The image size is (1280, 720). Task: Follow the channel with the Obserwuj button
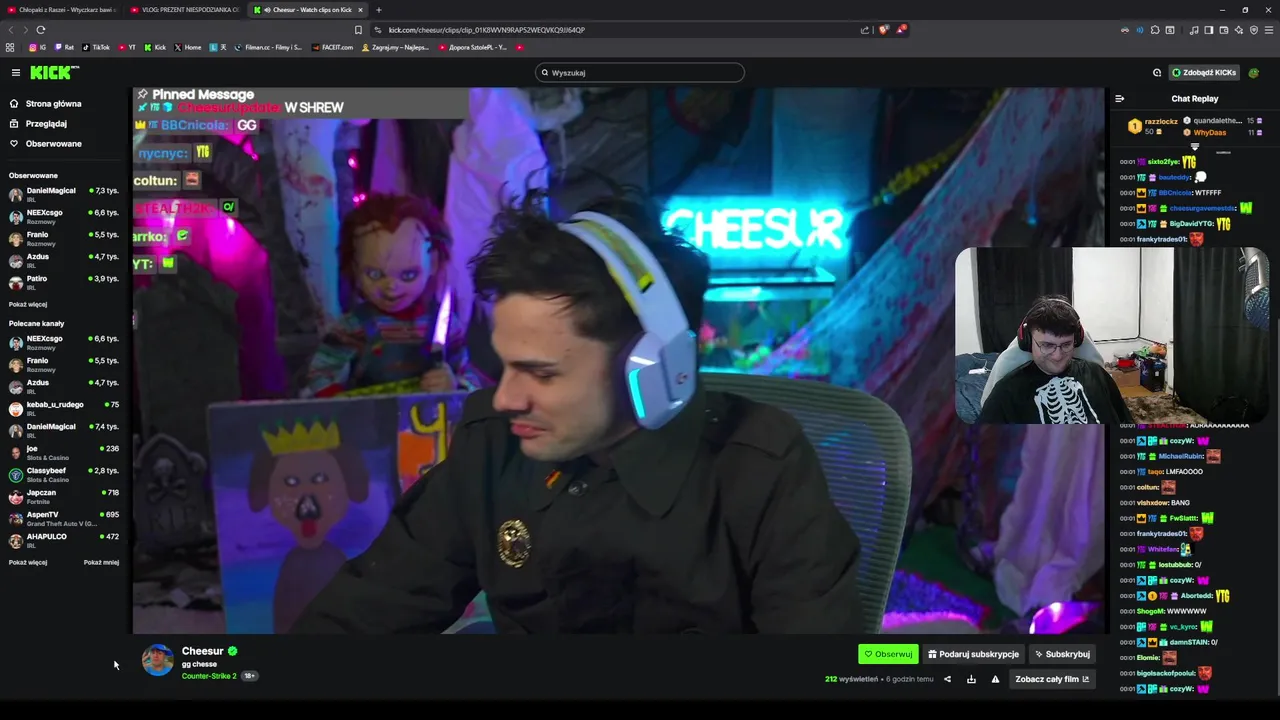pos(888,654)
